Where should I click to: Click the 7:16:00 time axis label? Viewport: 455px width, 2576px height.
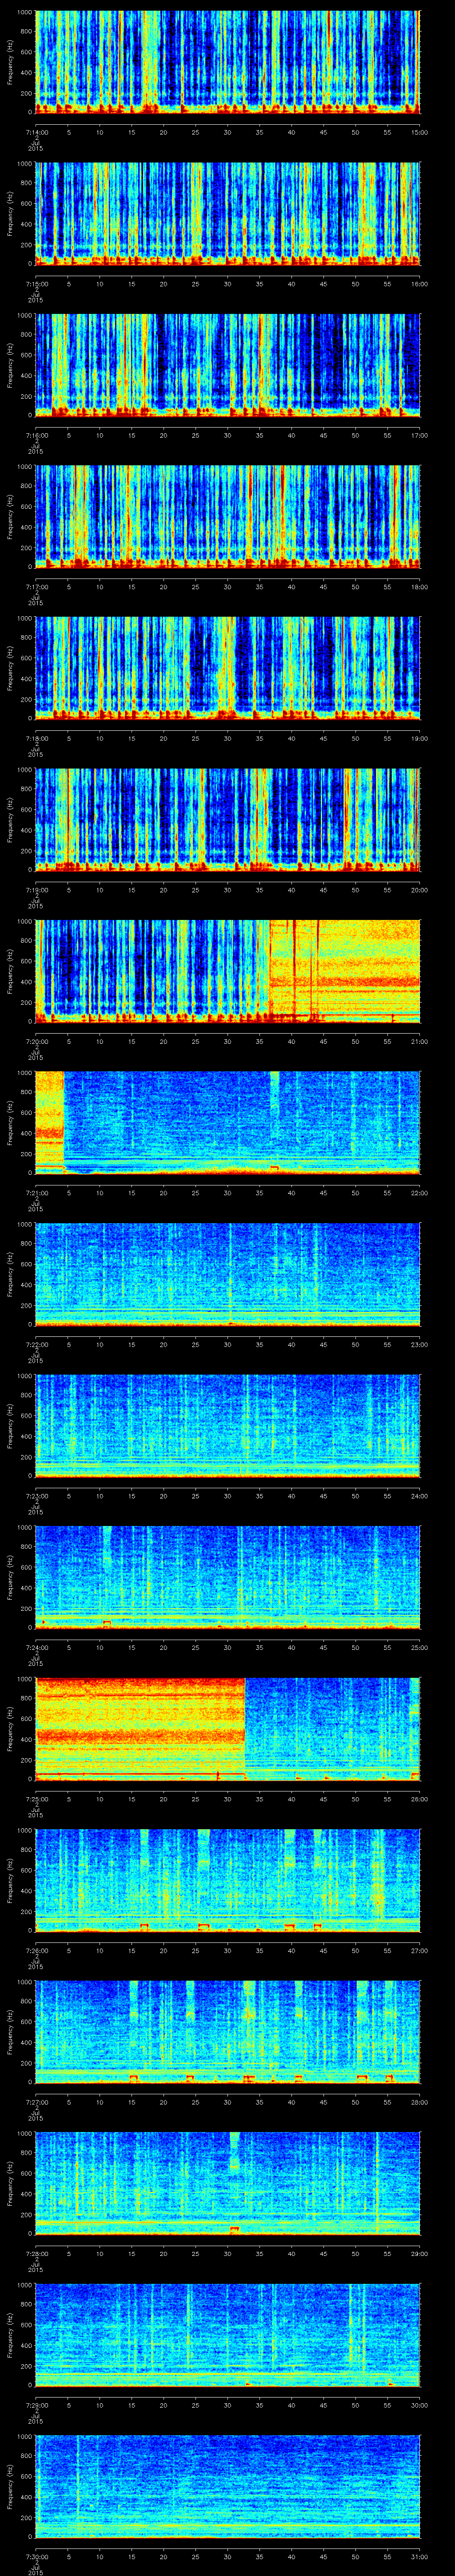pyautogui.click(x=37, y=435)
